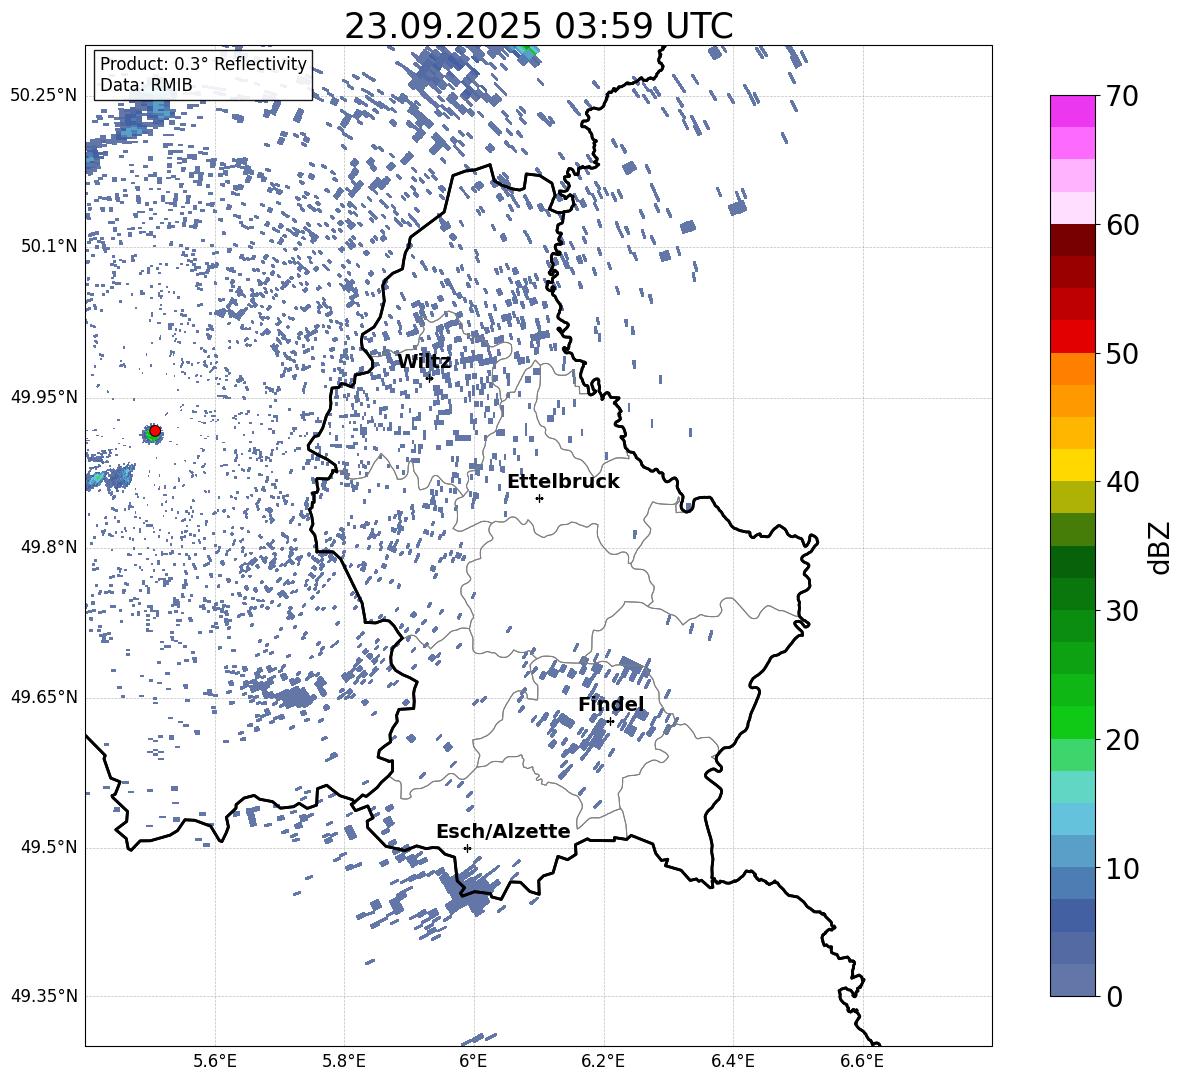Click the 49.8°N latitude label
This screenshot has height=1081, width=1184.
(49, 547)
